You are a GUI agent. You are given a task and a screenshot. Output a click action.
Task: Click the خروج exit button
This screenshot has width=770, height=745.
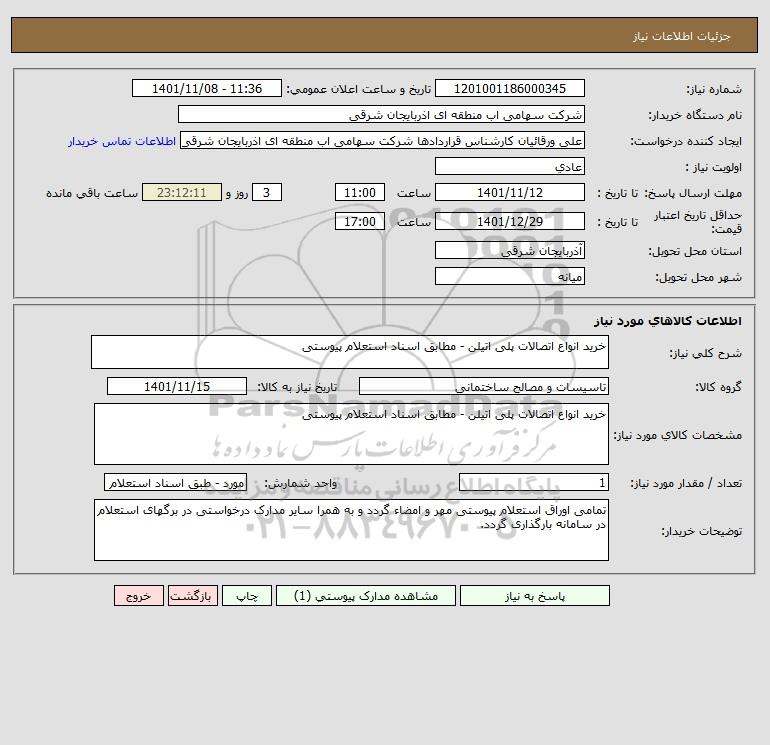[x=138, y=596]
